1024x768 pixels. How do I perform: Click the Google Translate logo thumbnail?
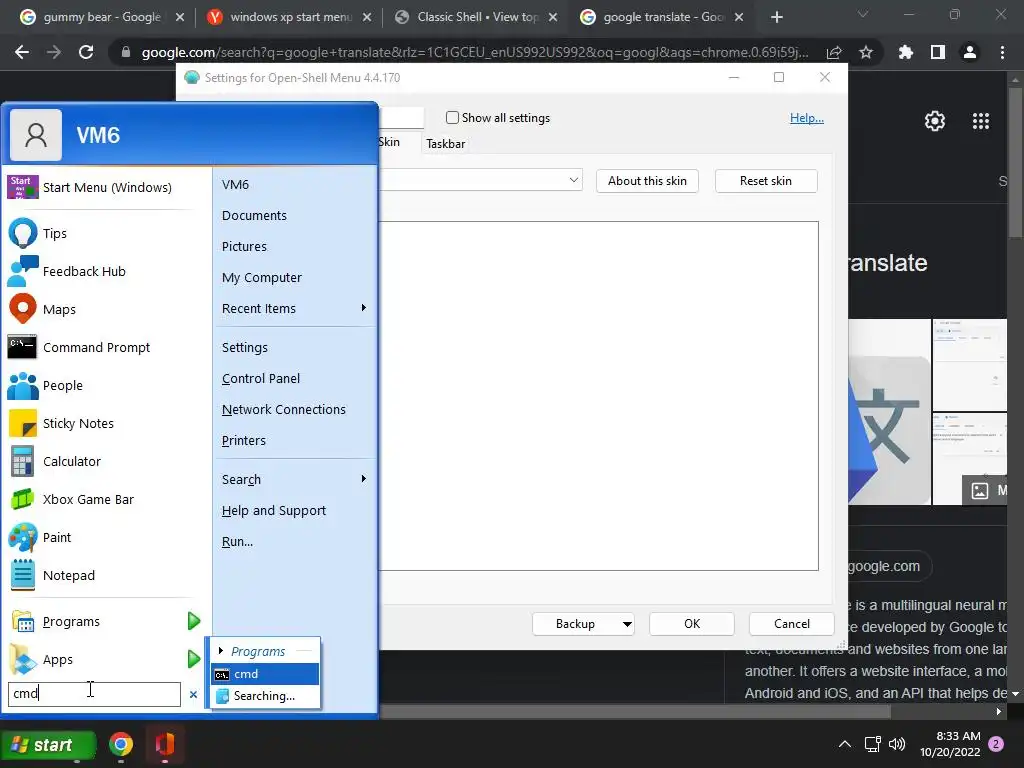pyautogui.click(x=889, y=412)
